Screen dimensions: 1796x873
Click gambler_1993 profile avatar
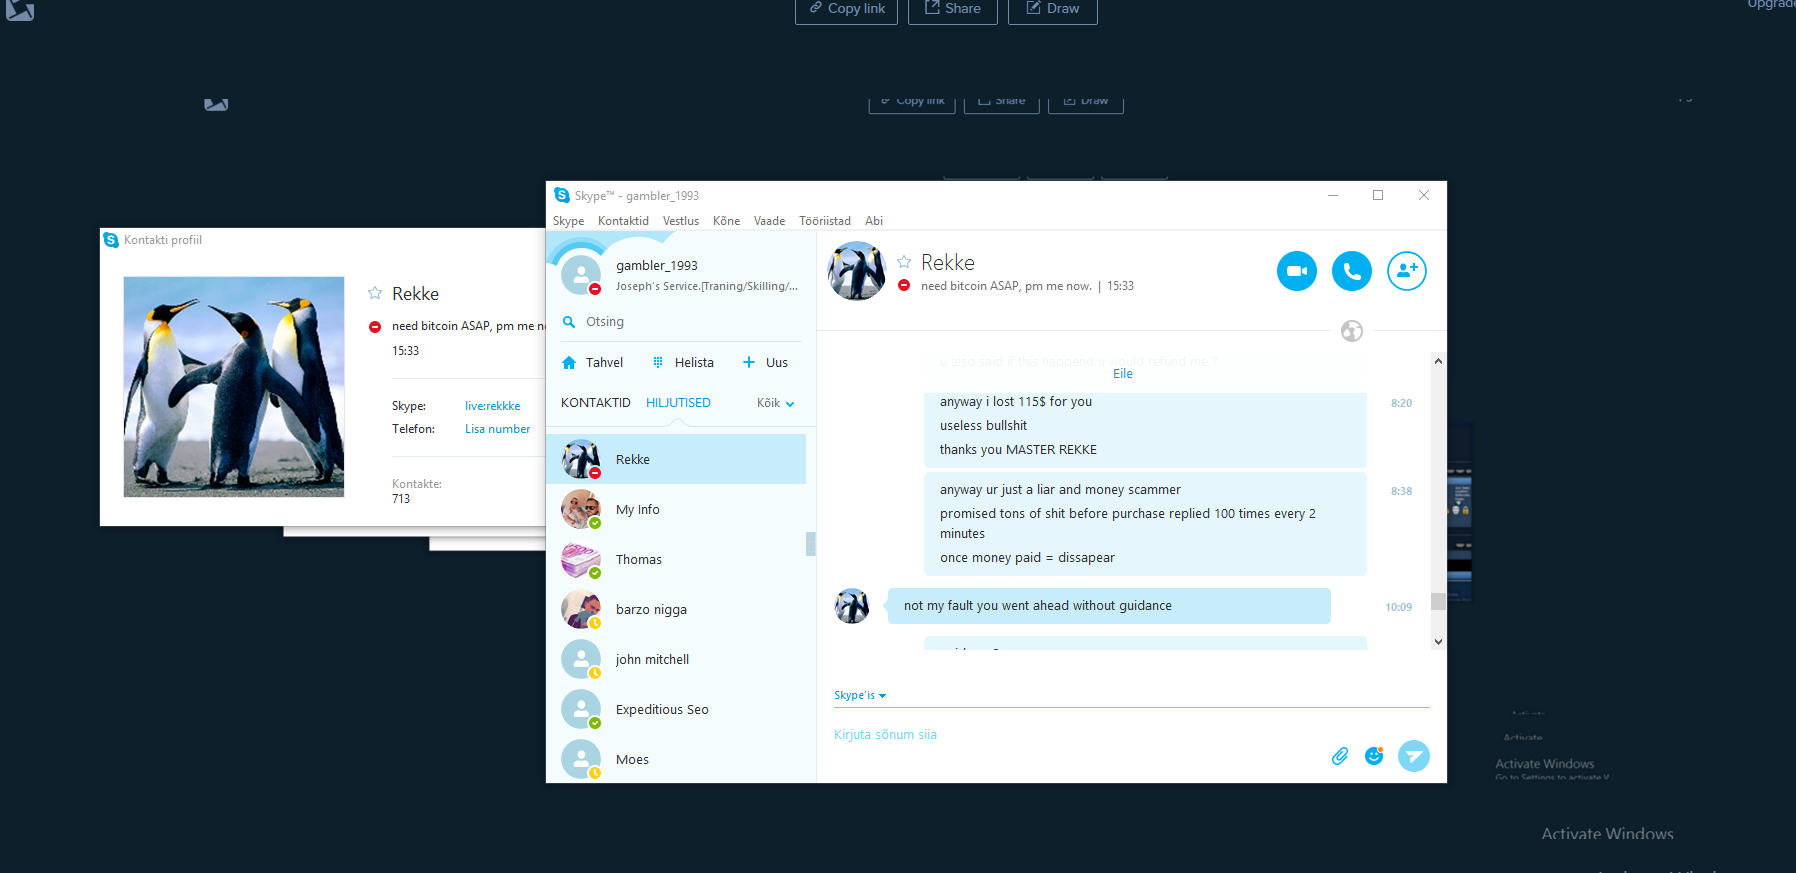tap(580, 274)
